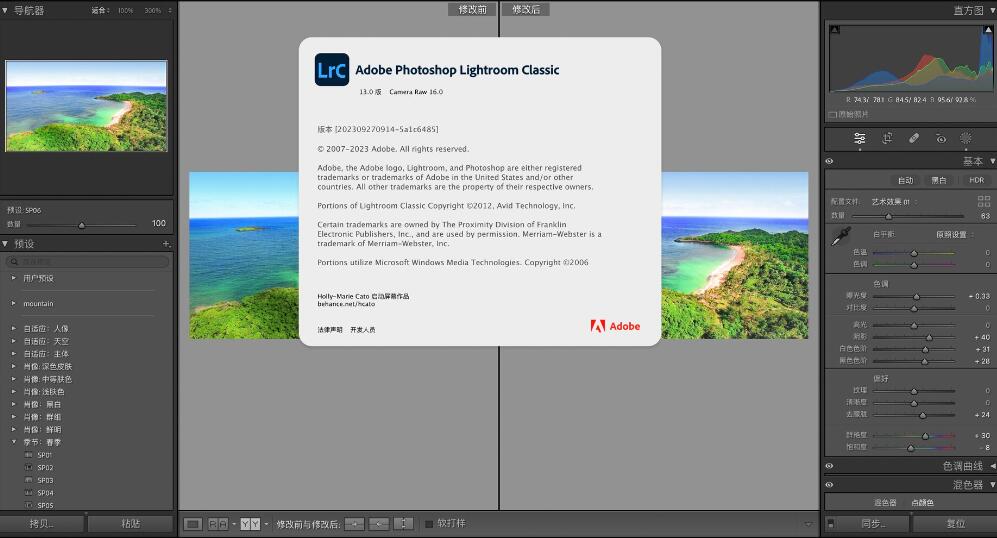
Task: Pick the white balance eyedropper tool
Action: [x=841, y=237]
